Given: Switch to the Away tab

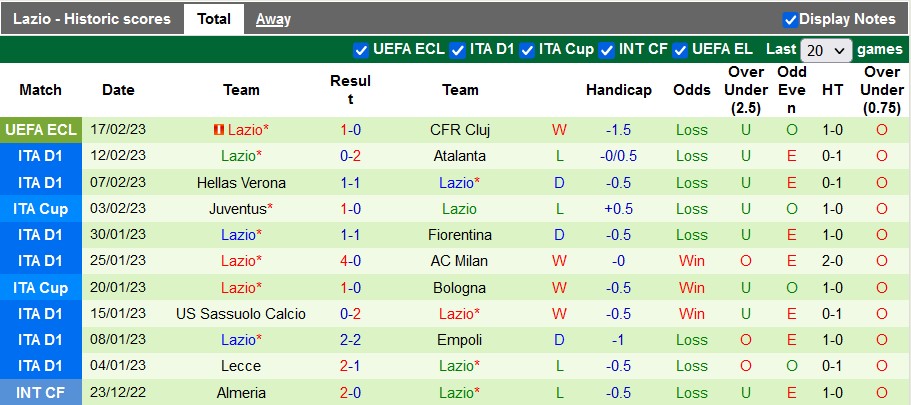Looking at the screenshot, I should point(273,19).
